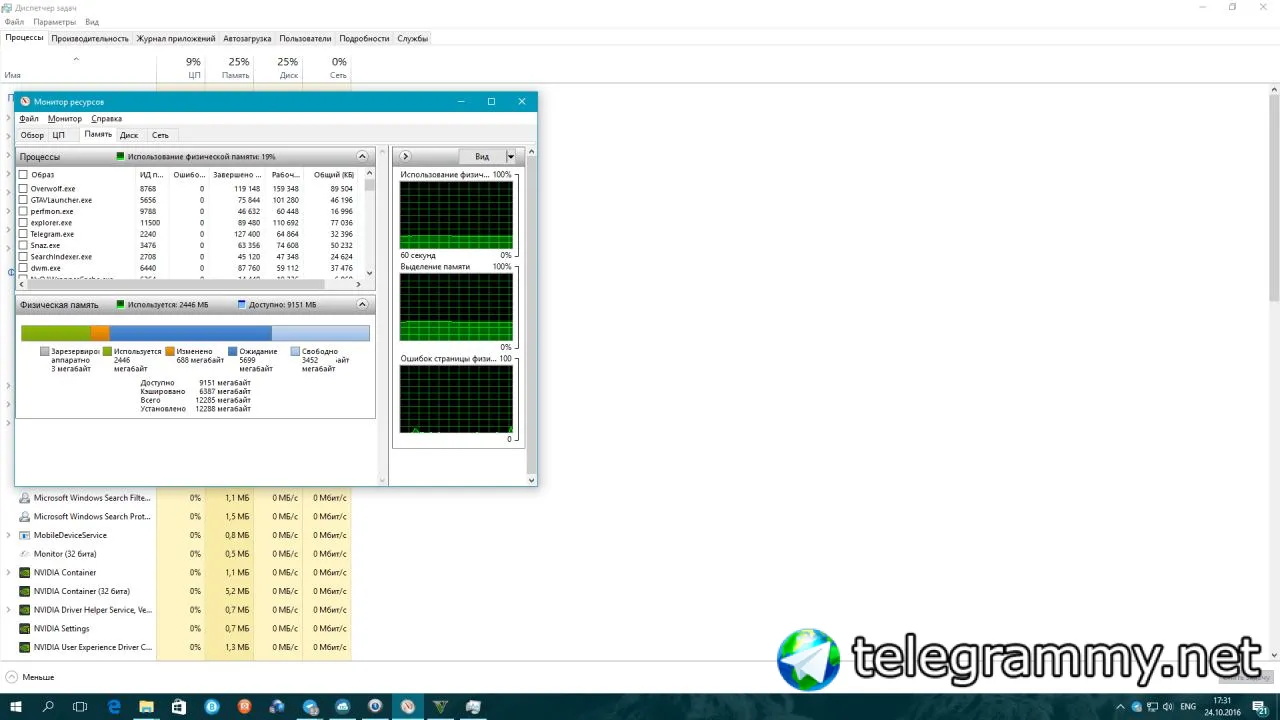The width and height of the screenshot is (1280, 720).
Task: Open the Файл menu in Resource Monitor
Action: pyautogui.click(x=29, y=119)
